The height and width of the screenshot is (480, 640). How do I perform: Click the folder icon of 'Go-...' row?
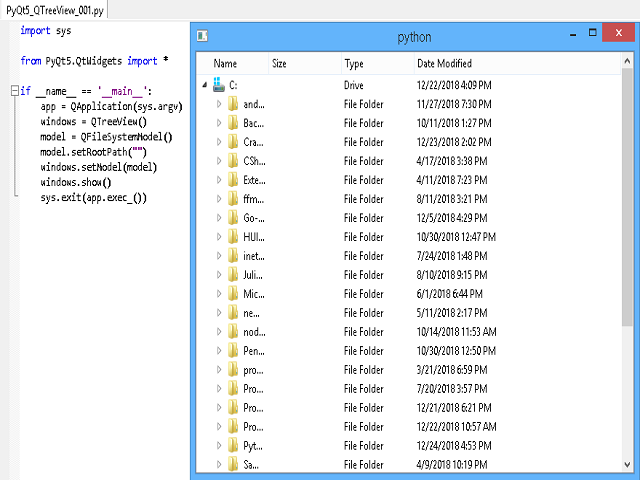(233, 218)
